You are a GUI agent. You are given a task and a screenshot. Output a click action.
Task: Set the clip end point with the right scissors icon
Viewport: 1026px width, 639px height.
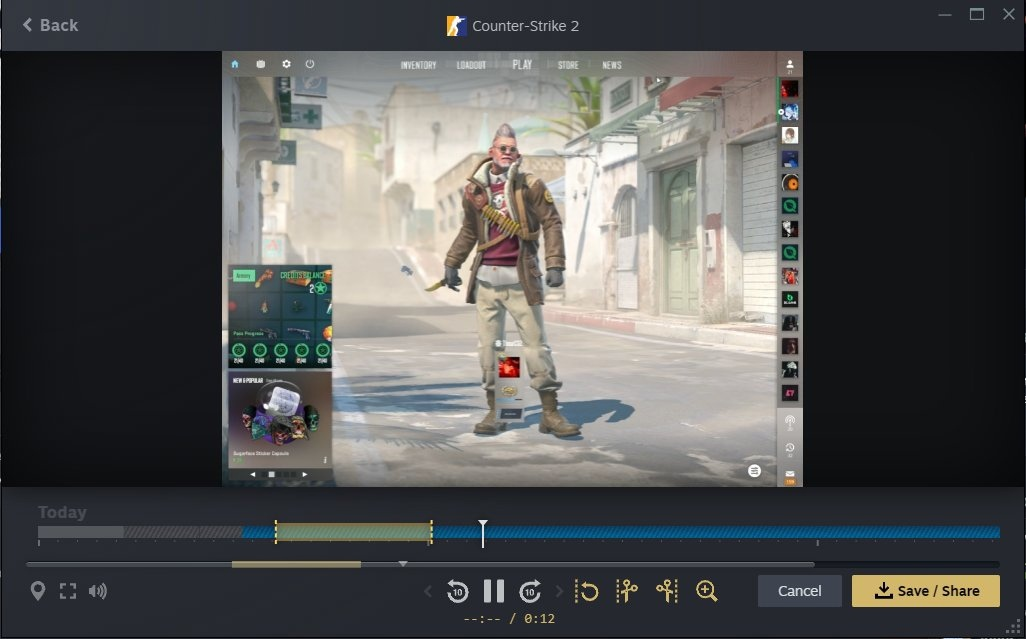[x=667, y=591]
